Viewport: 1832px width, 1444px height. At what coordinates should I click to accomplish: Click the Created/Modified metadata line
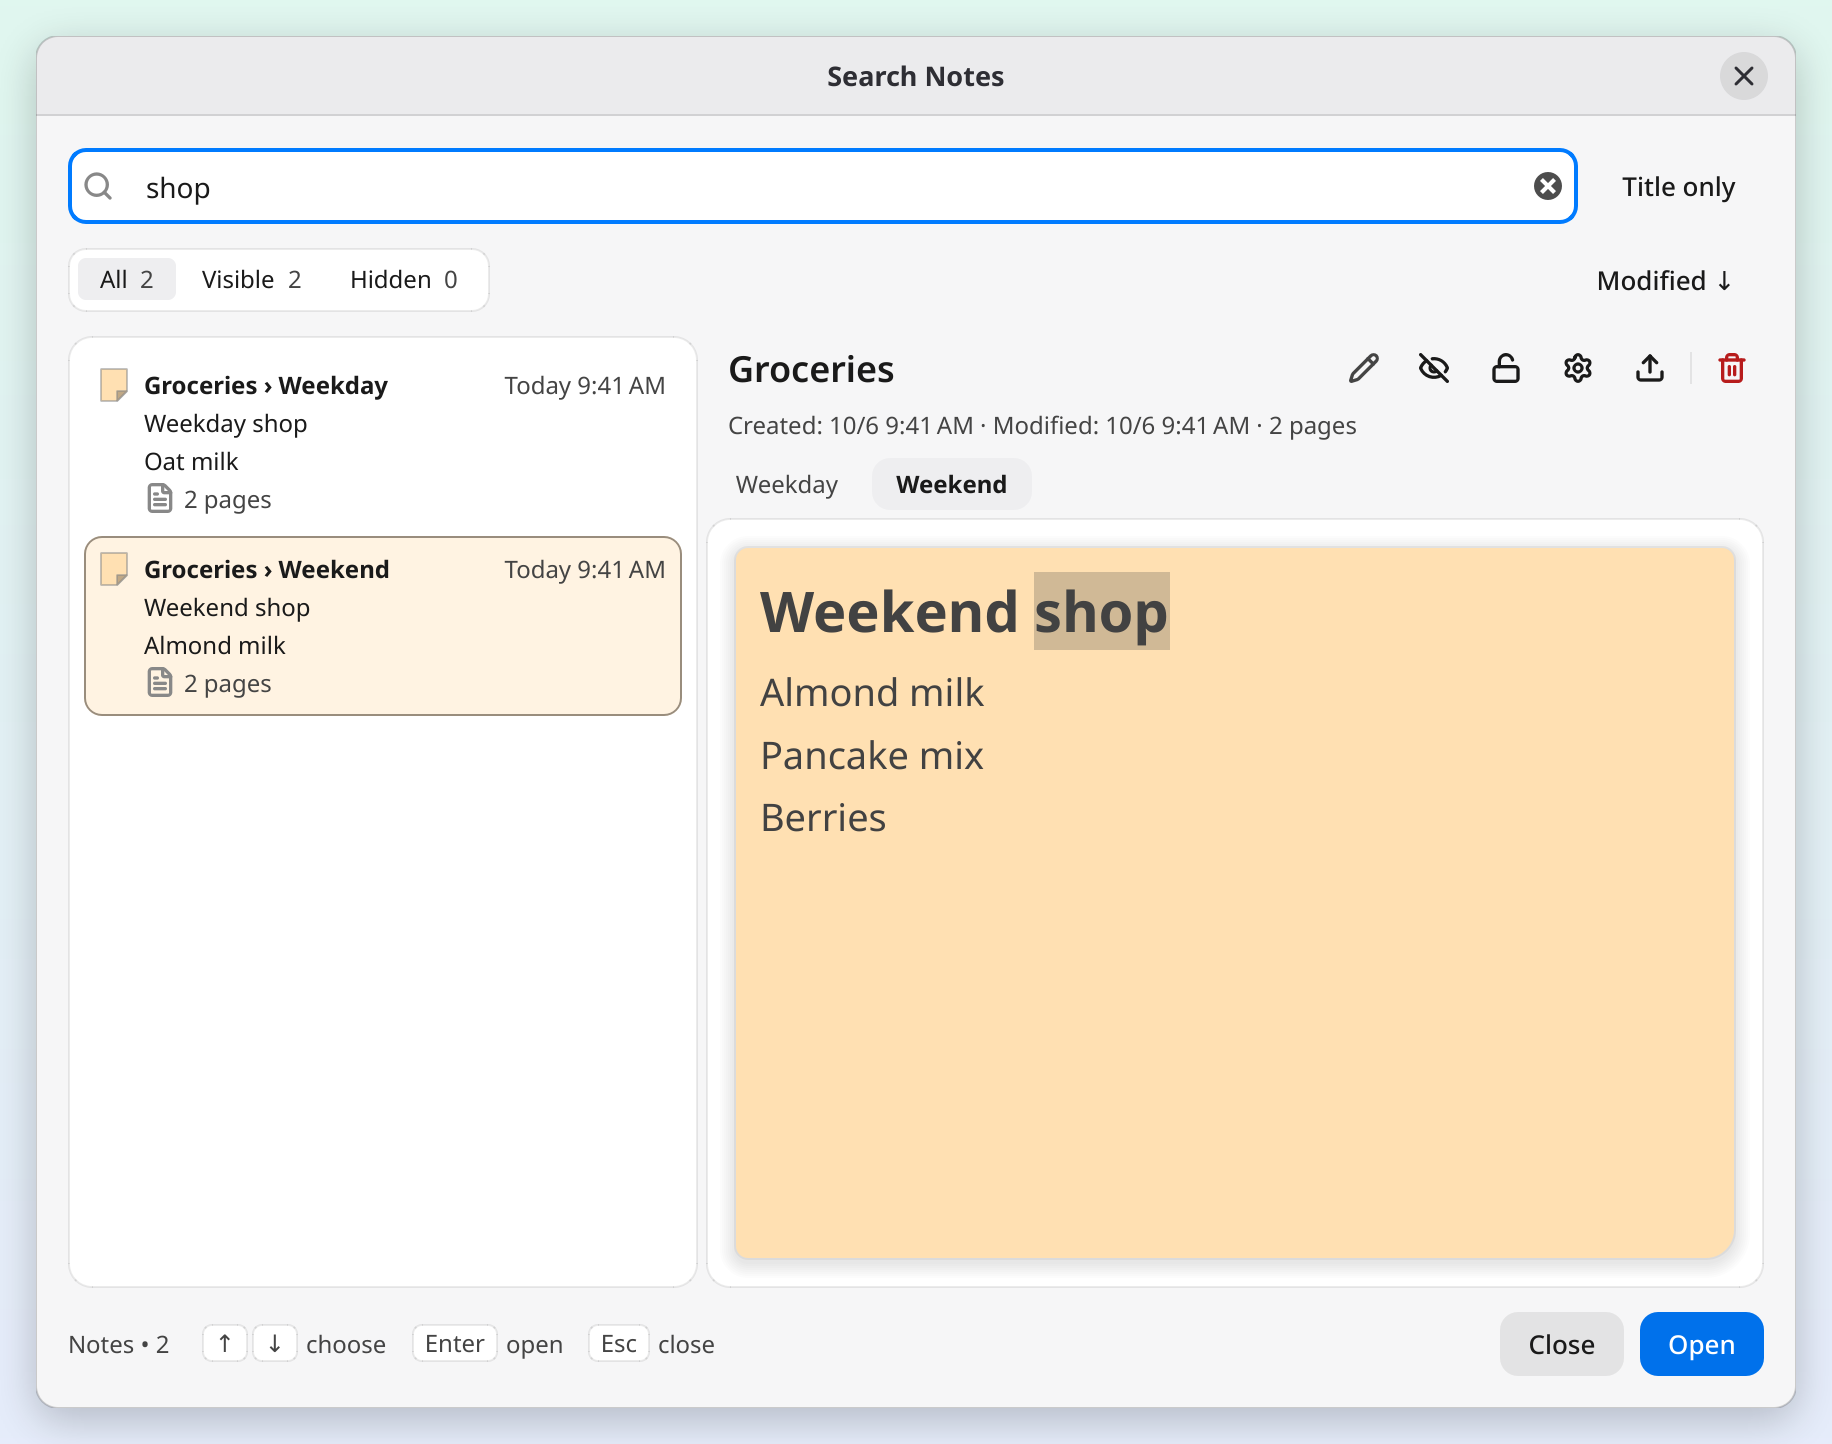(1042, 425)
